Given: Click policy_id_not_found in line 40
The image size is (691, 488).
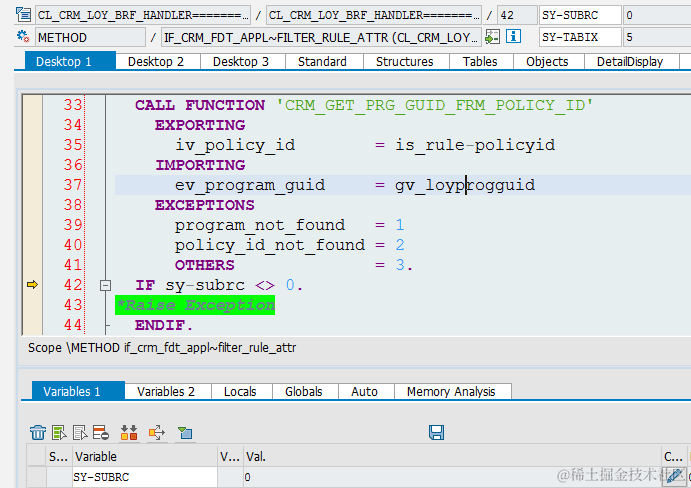Looking at the screenshot, I should pyautogui.click(x=270, y=246).
